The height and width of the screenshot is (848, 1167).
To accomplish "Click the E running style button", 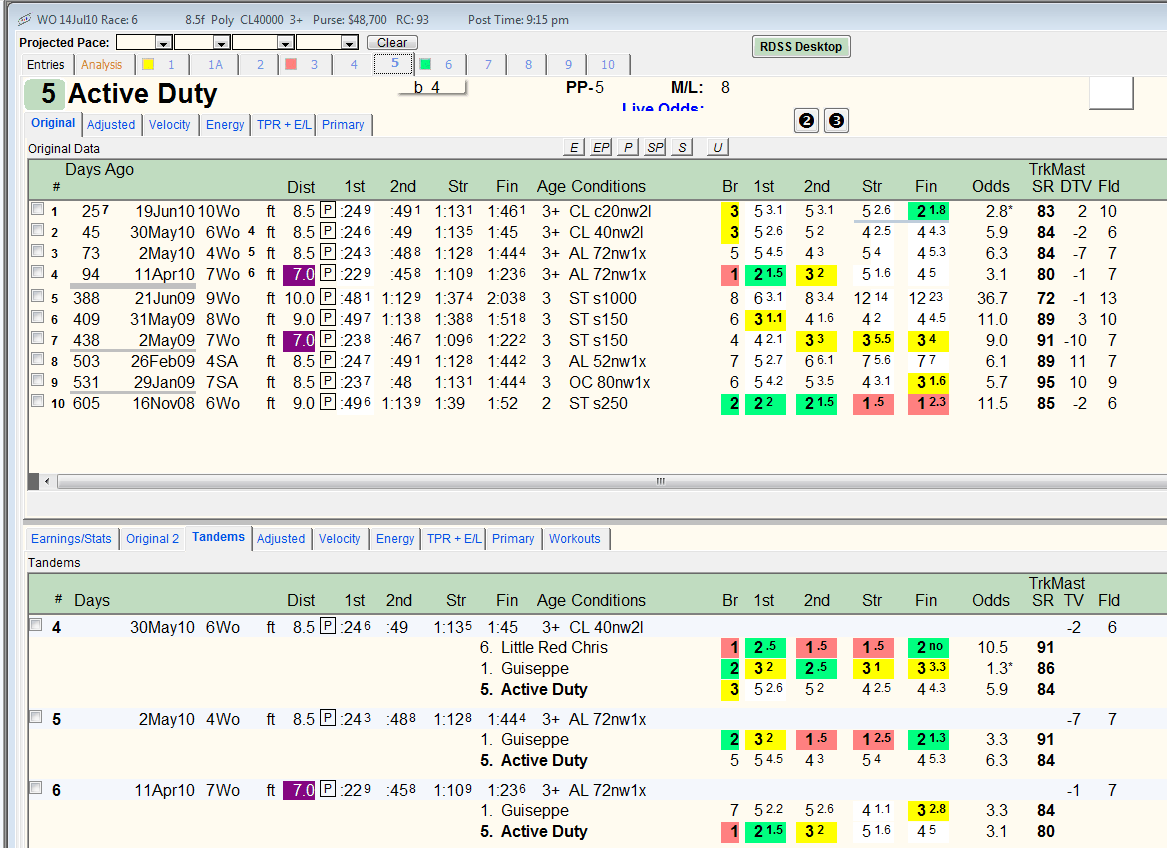I will pyautogui.click(x=573, y=147).
